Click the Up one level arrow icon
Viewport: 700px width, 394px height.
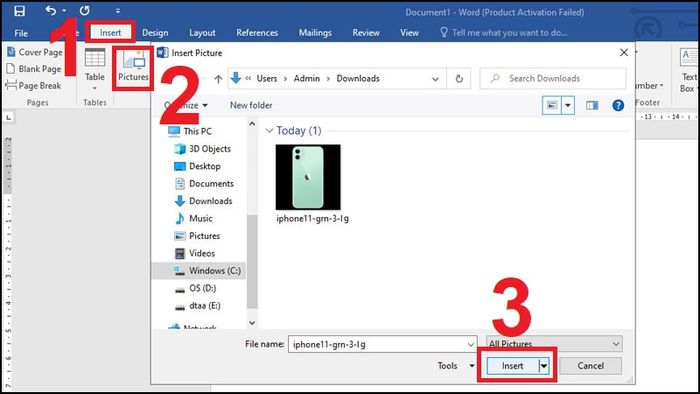point(218,79)
